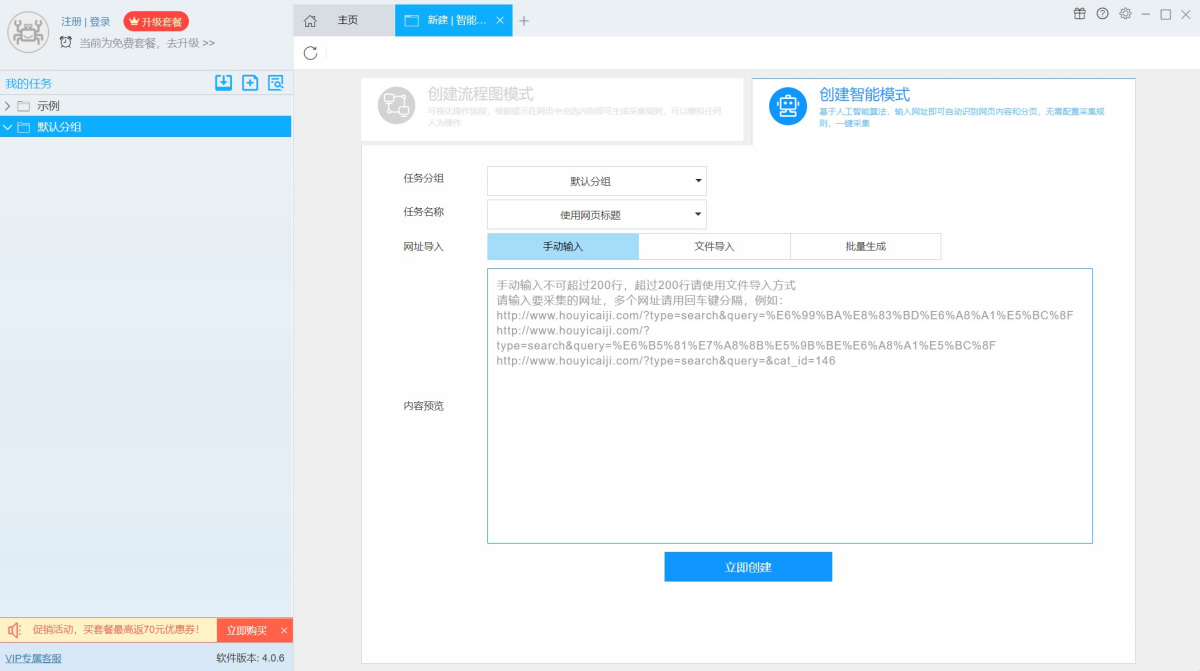Switch to the 文件导入 tab
Screen dimensions: 1200x671
pyautogui.click(x=714, y=246)
